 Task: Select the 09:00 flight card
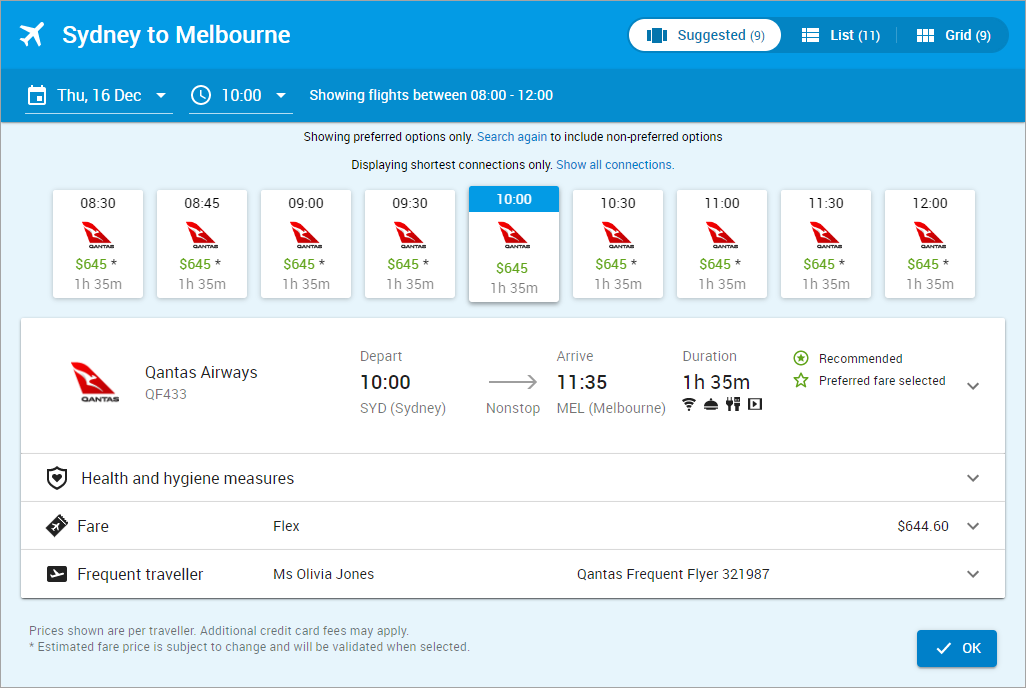[306, 244]
